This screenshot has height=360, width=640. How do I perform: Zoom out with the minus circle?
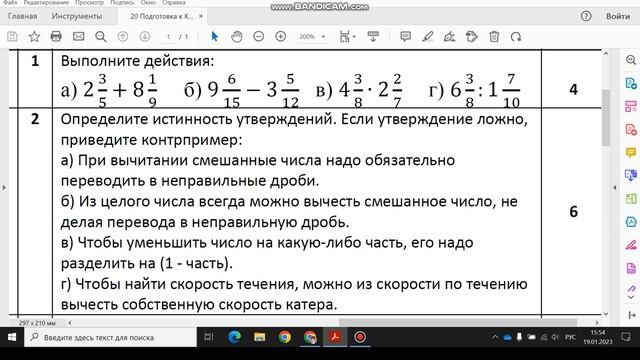[258, 37]
